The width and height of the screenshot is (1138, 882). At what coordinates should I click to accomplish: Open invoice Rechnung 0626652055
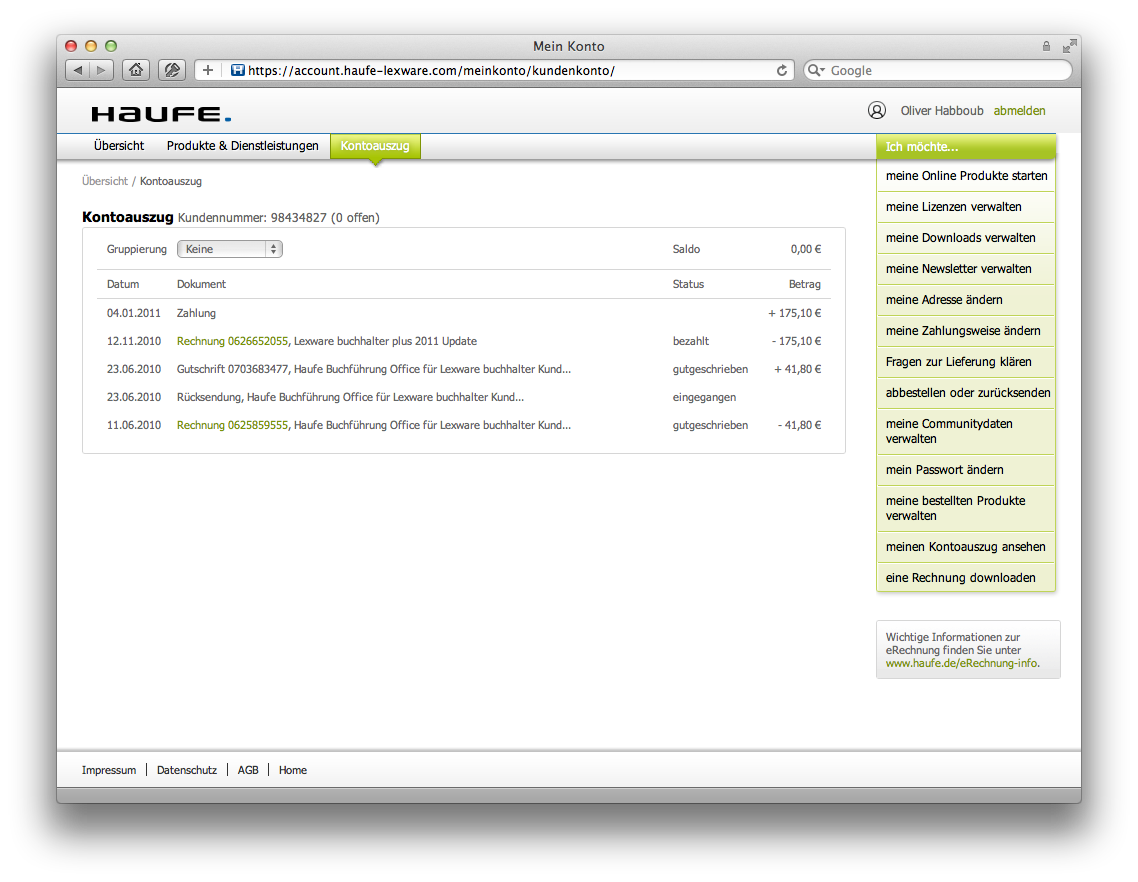(x=232, y=341)
